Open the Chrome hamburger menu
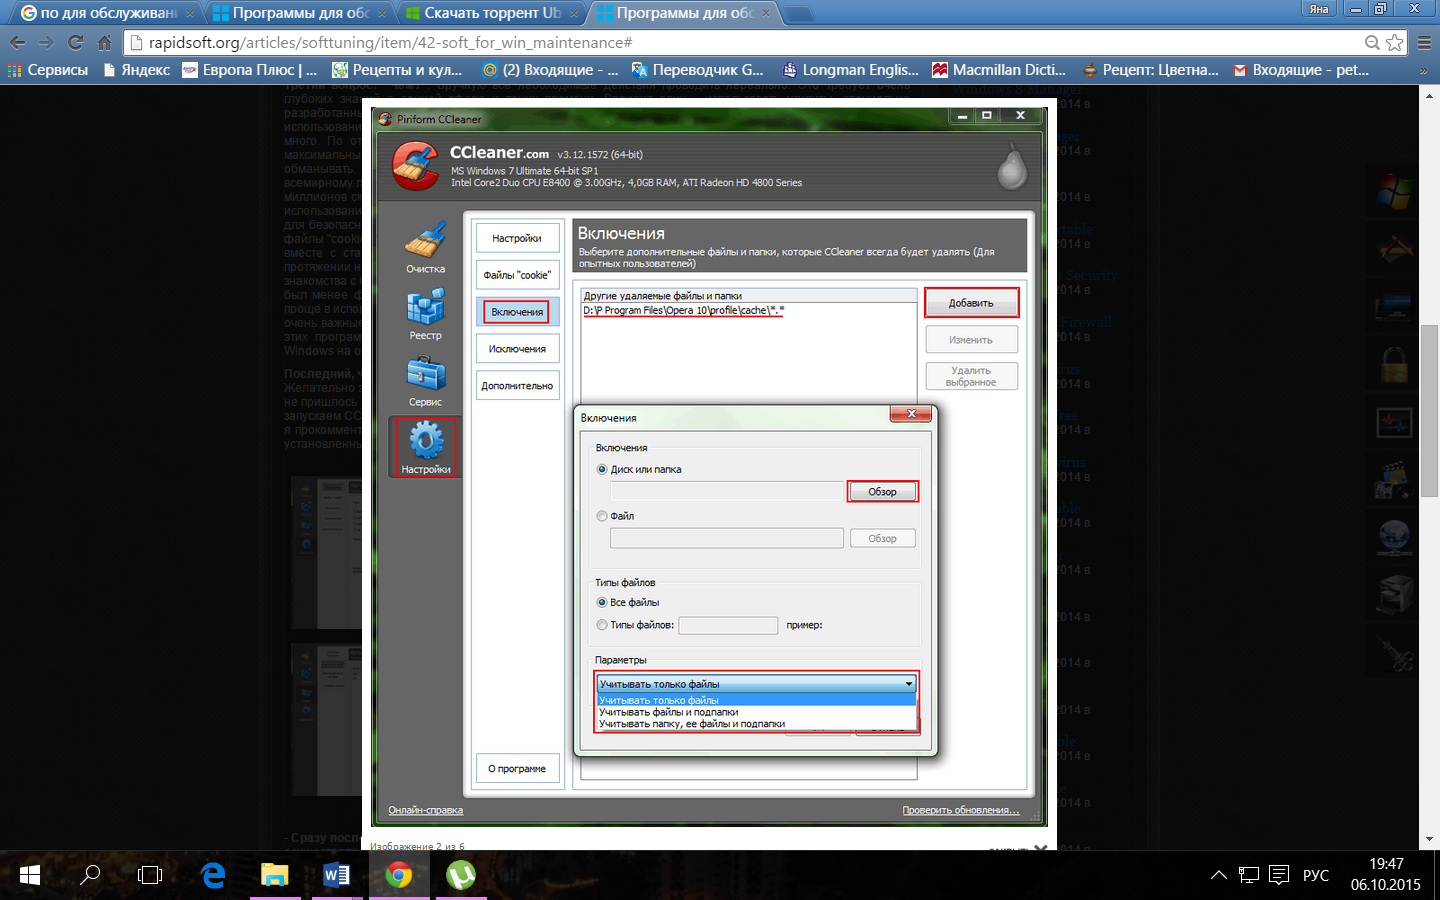Image resolution: width=1440 pixels, height=900 pixels. click(1424, 42)
